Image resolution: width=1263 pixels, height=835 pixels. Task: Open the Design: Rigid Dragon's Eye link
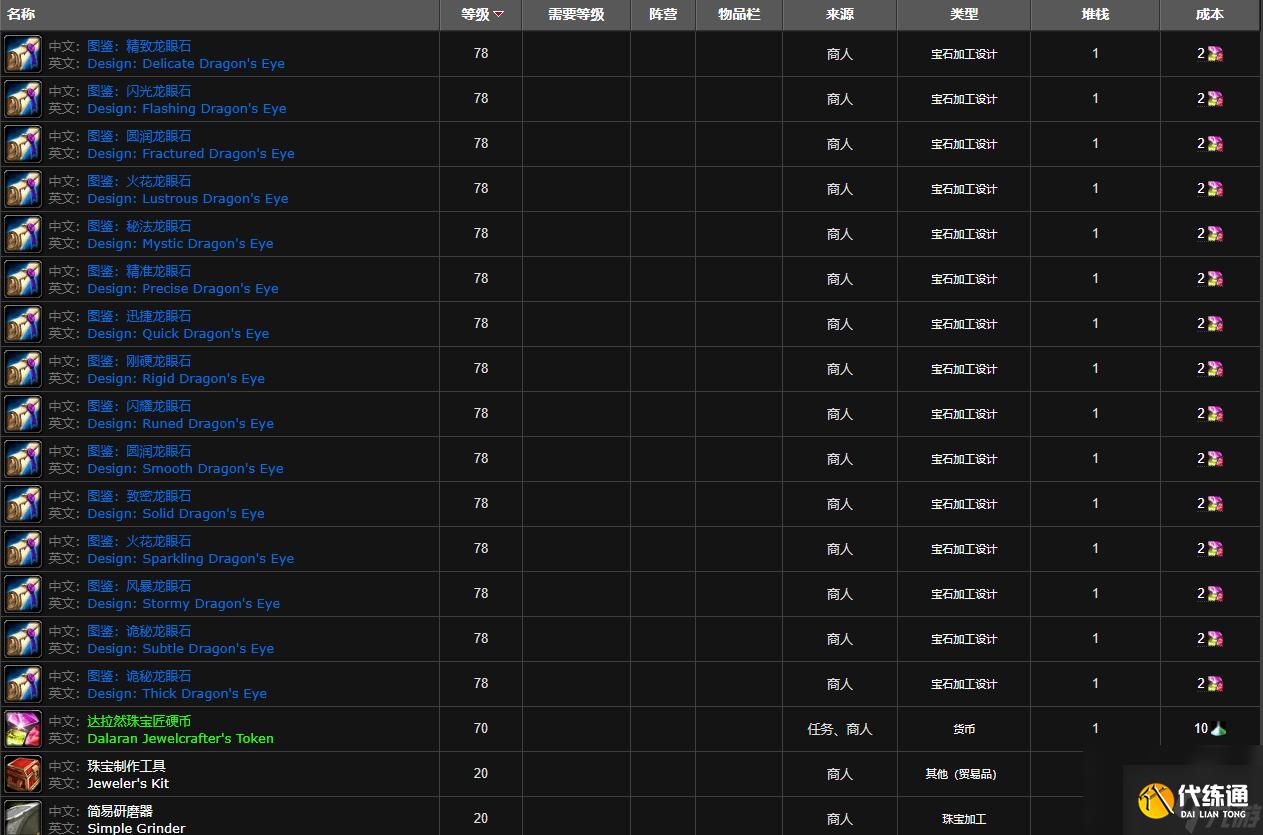point(176,378)
